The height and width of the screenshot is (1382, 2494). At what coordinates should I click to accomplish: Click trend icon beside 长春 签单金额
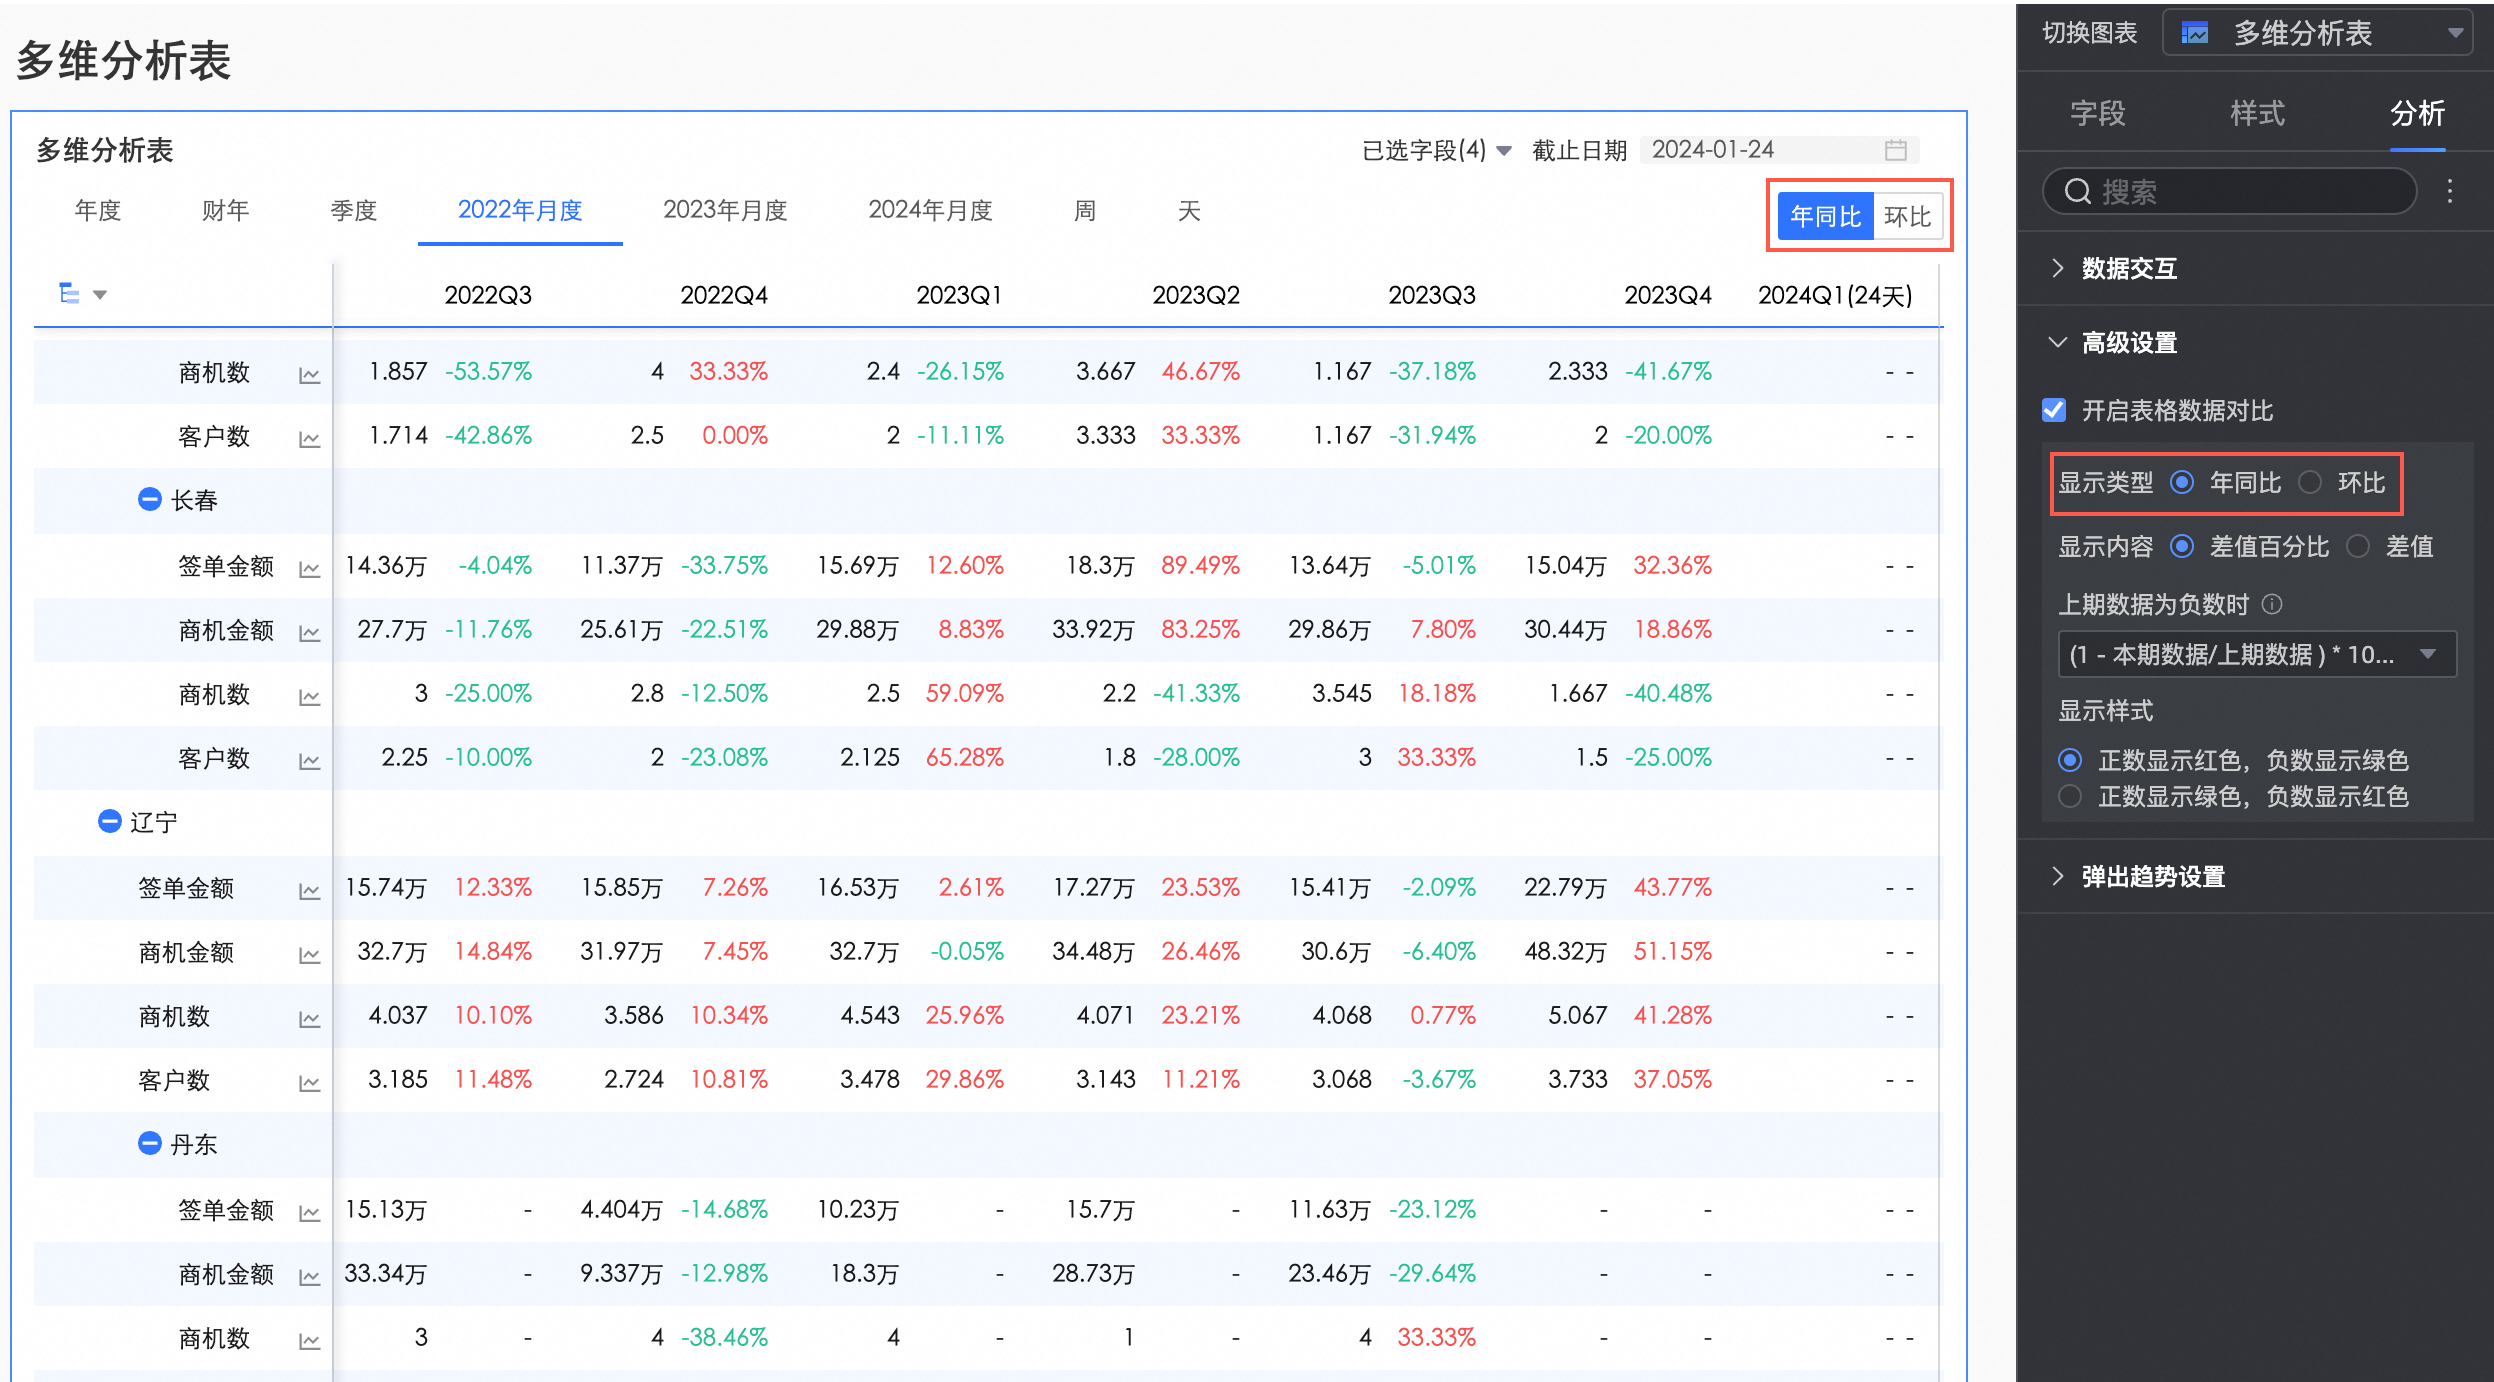click(309, 569)
